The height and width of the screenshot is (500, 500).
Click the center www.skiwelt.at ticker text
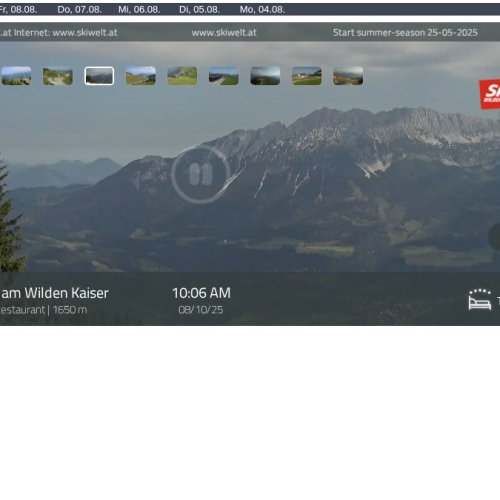[x=224, y=33]
